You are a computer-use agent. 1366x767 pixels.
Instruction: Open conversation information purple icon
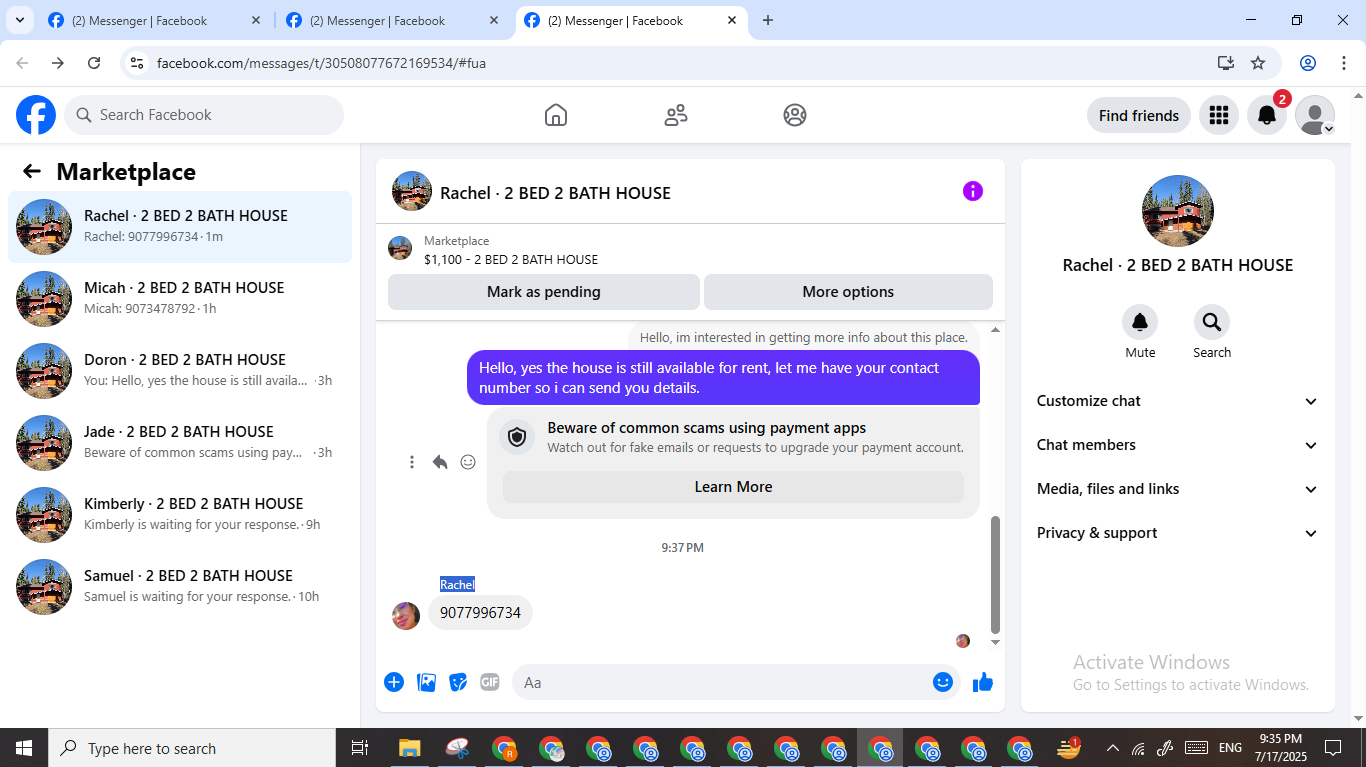pos(973,191)
